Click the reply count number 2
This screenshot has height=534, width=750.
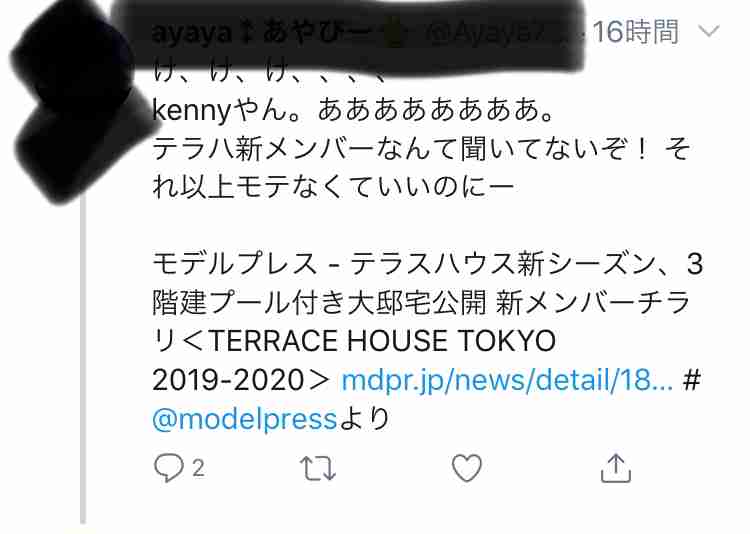(x=199, y=467)
